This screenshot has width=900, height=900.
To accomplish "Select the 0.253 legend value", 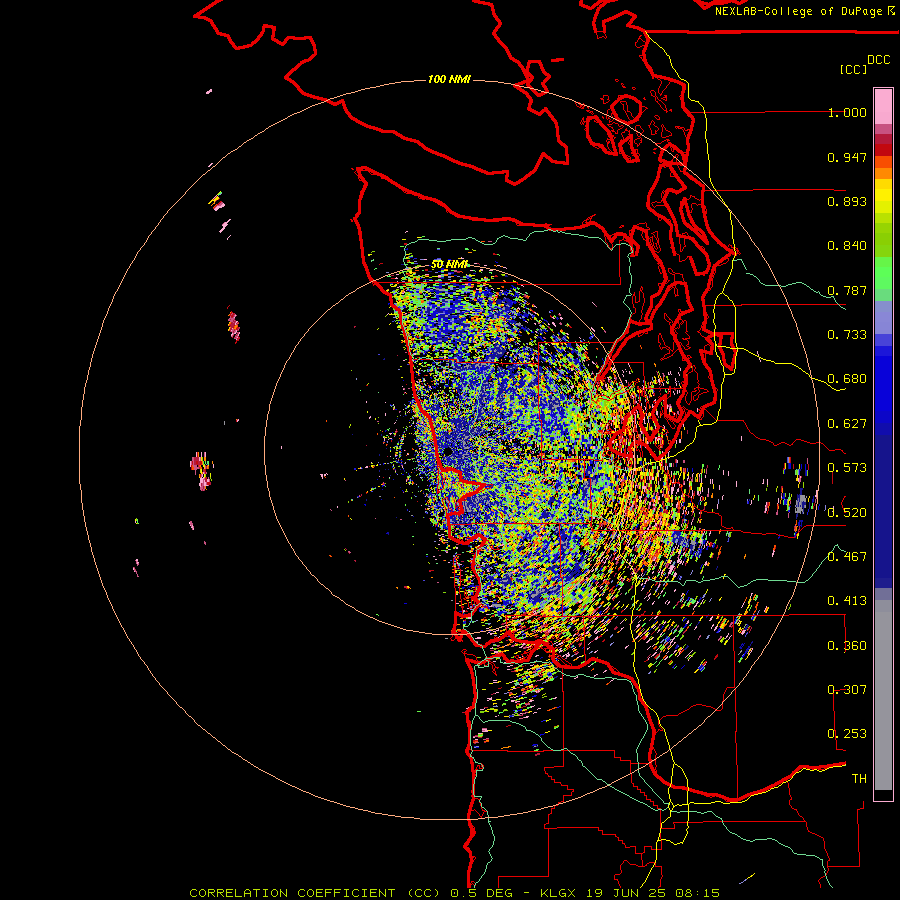I will point(847,734).
